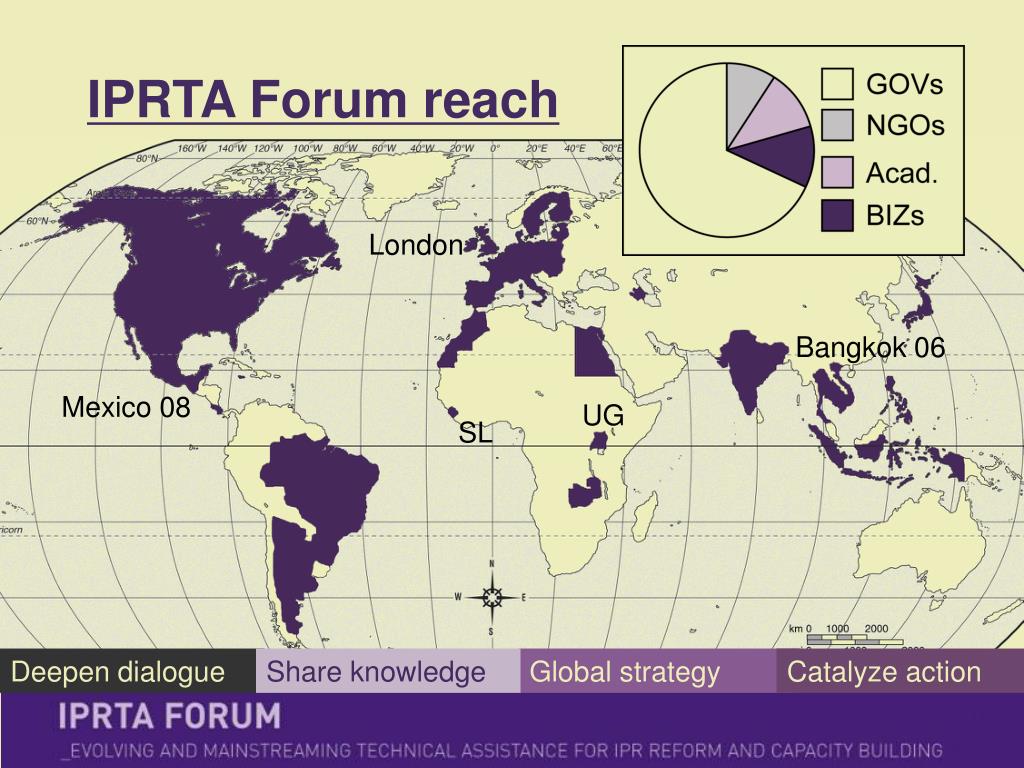Click the '0°' longitude label
The width and height of the screenshot is (1024, 768).
tap(495, 148)
